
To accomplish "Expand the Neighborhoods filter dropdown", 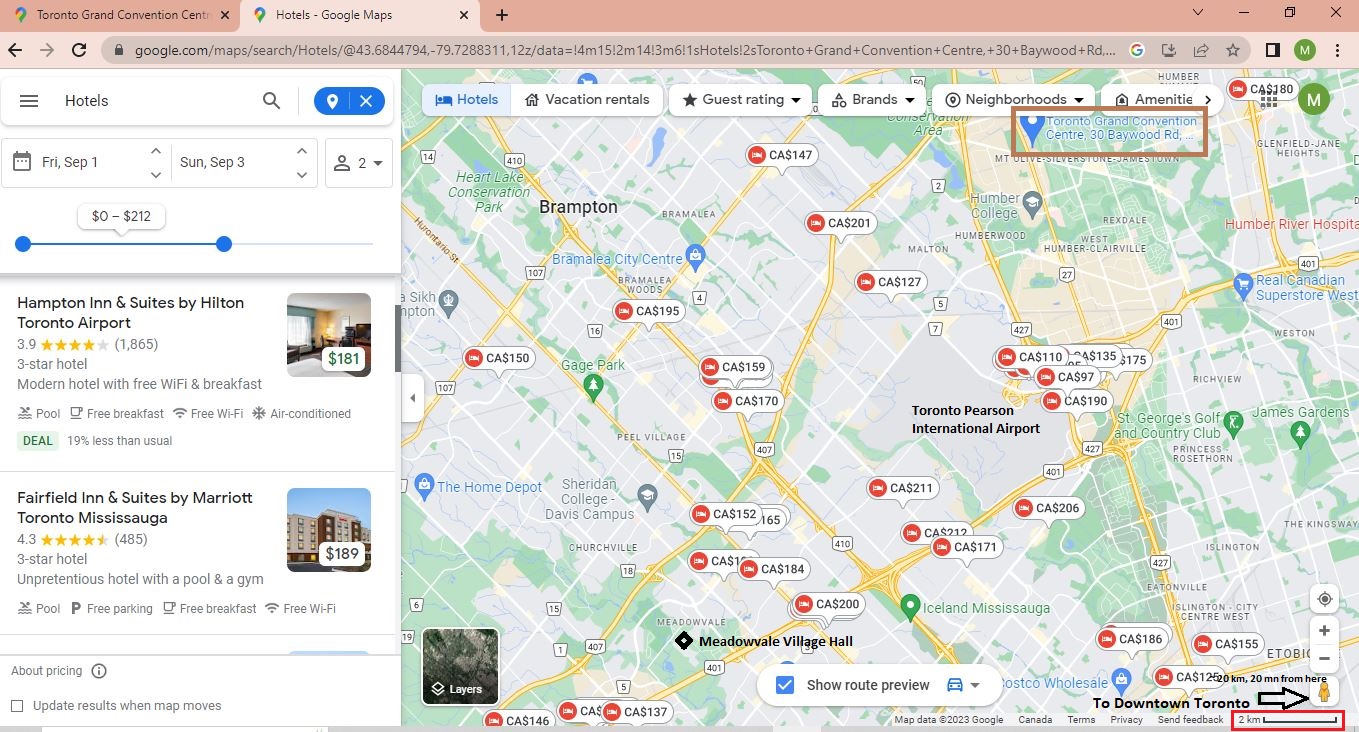I will coord(1014,100).
